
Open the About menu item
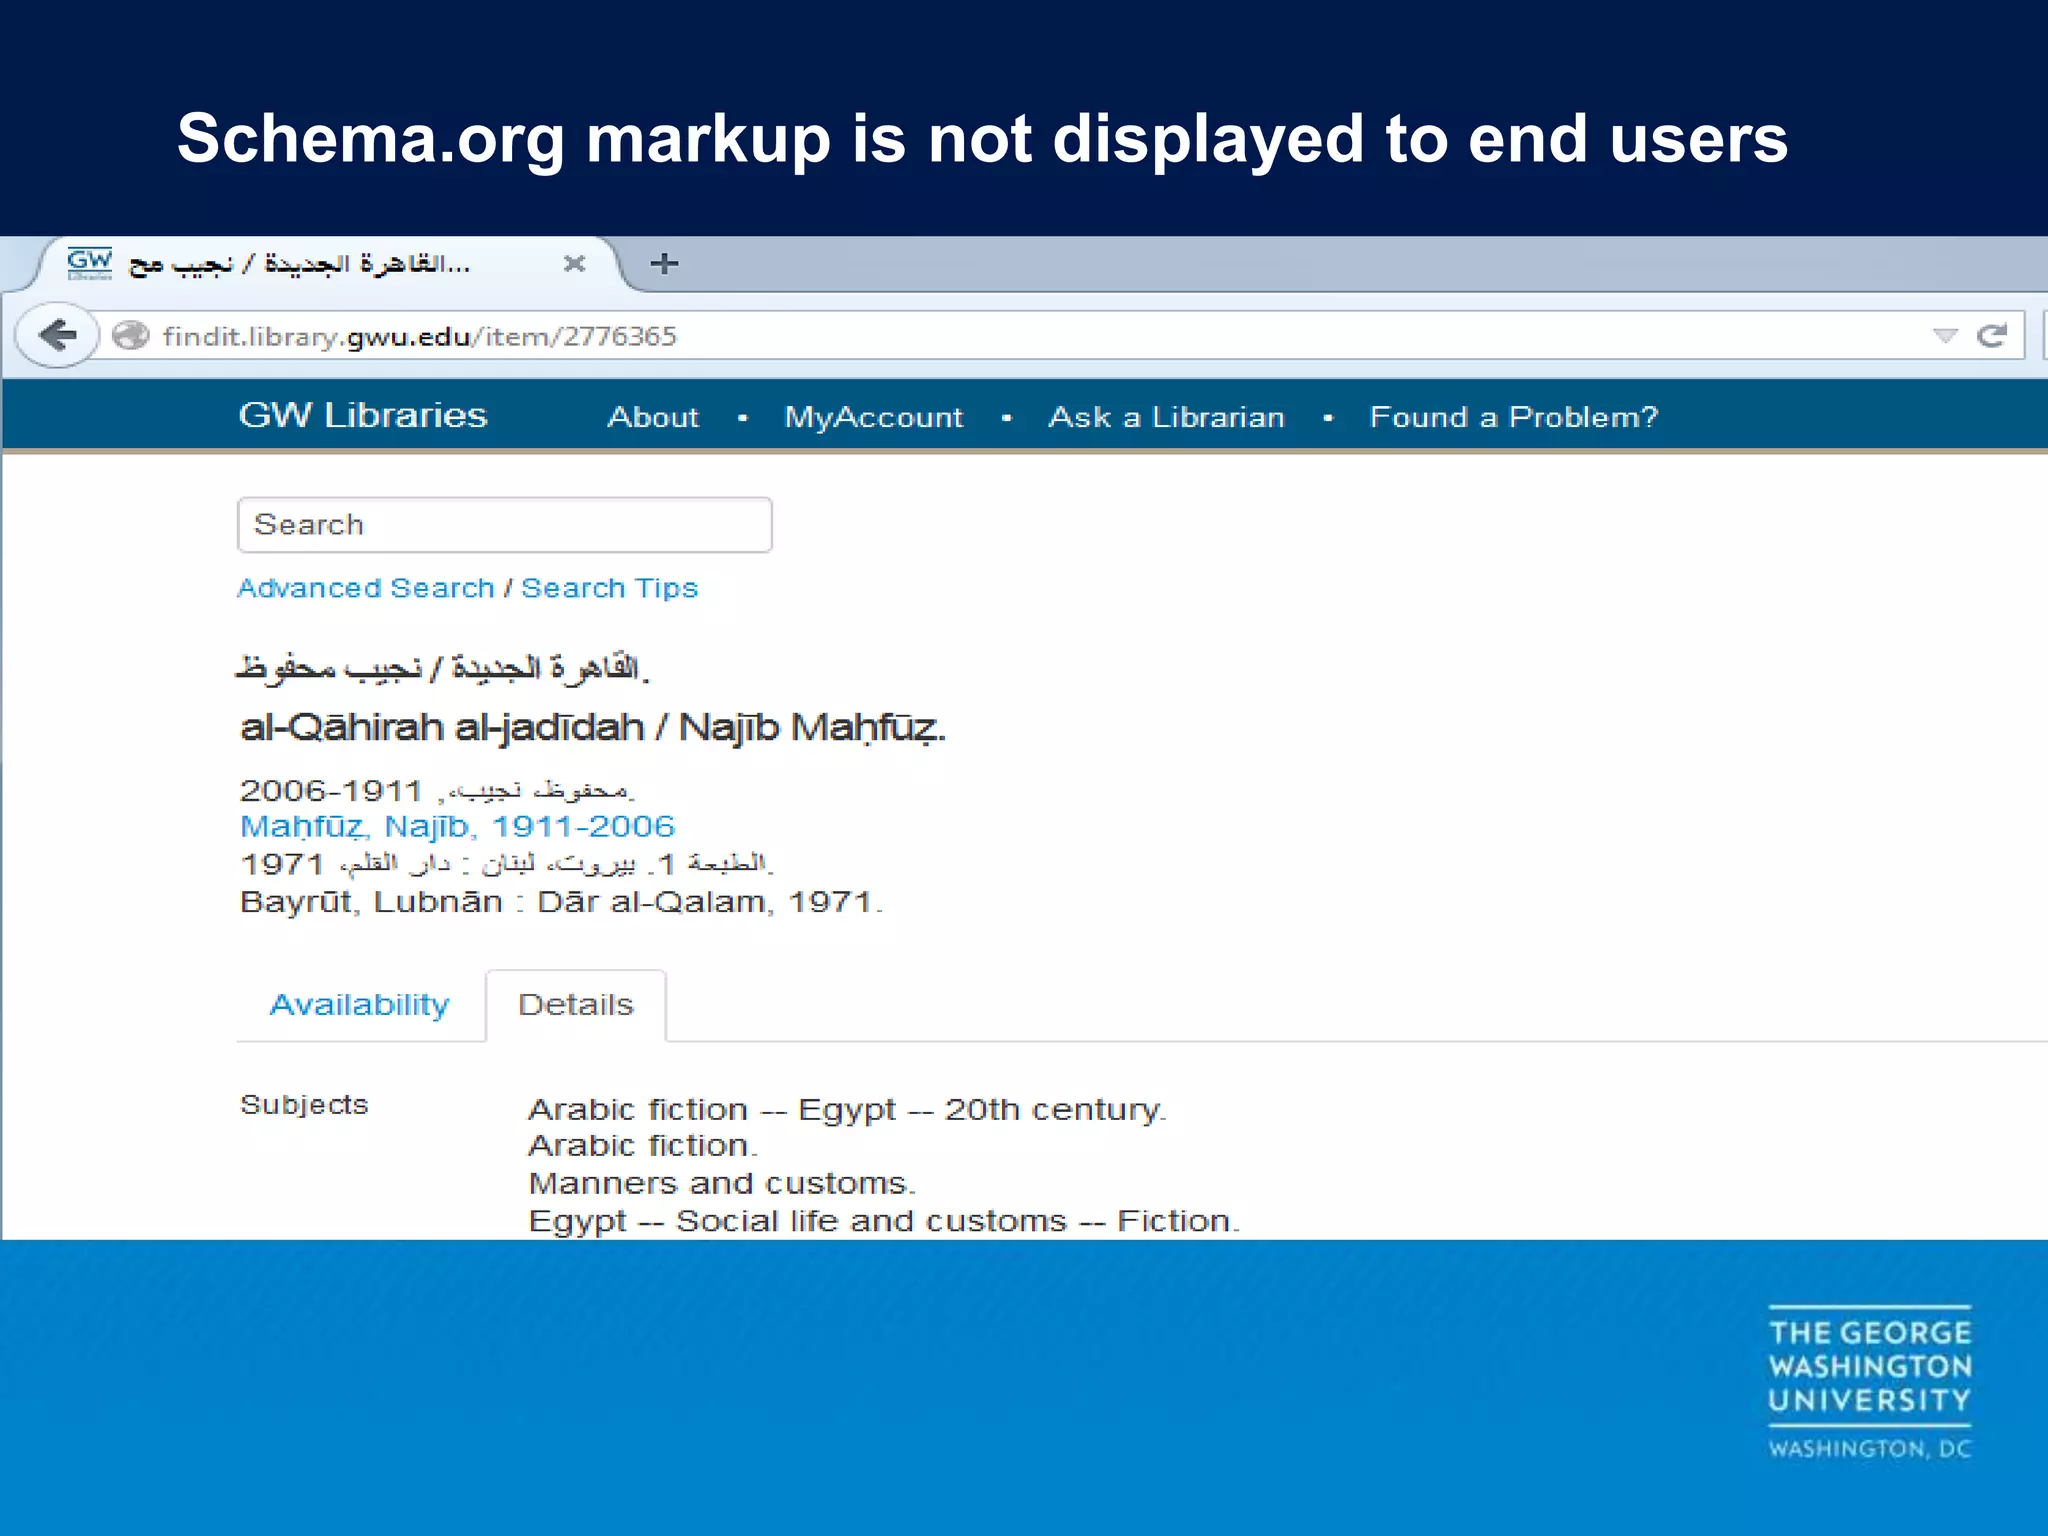[653, 417]
